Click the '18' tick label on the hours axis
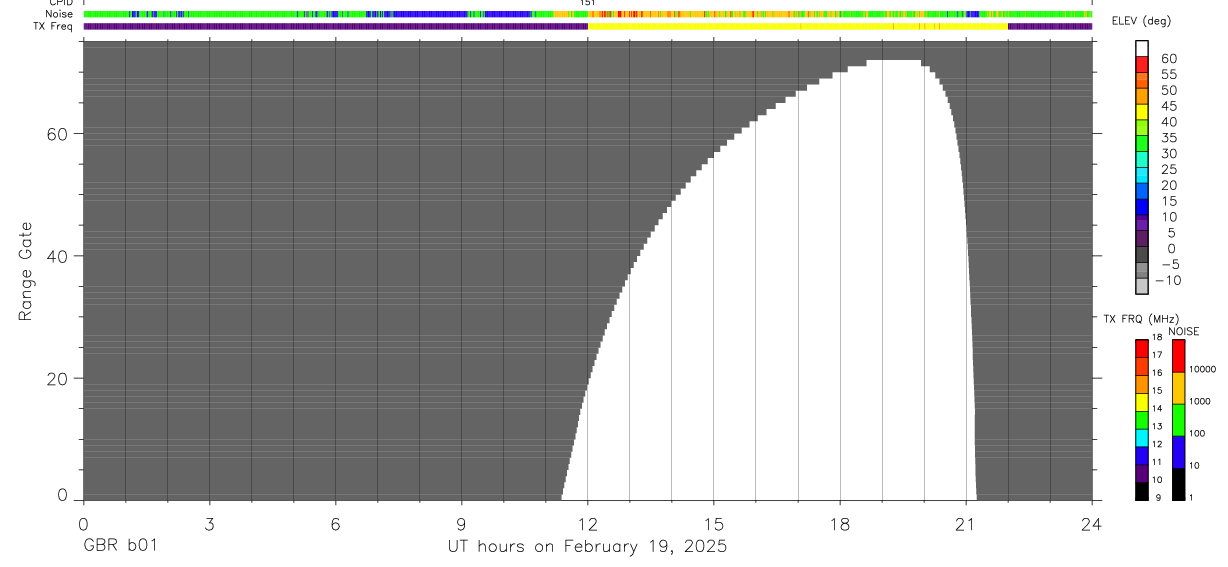This screenshot has height=567, width=1228. (x=840, y=523)
